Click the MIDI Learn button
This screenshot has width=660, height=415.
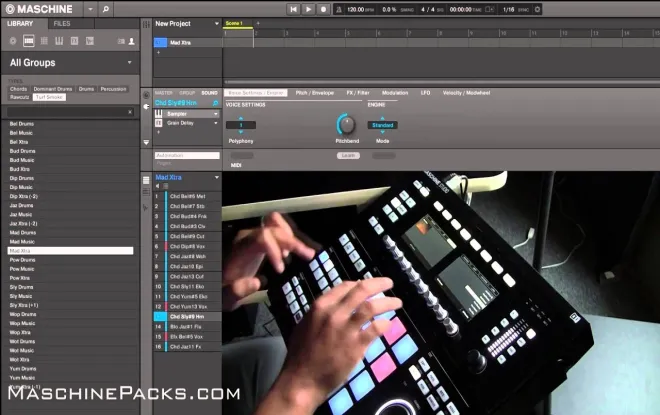point(348,156)
